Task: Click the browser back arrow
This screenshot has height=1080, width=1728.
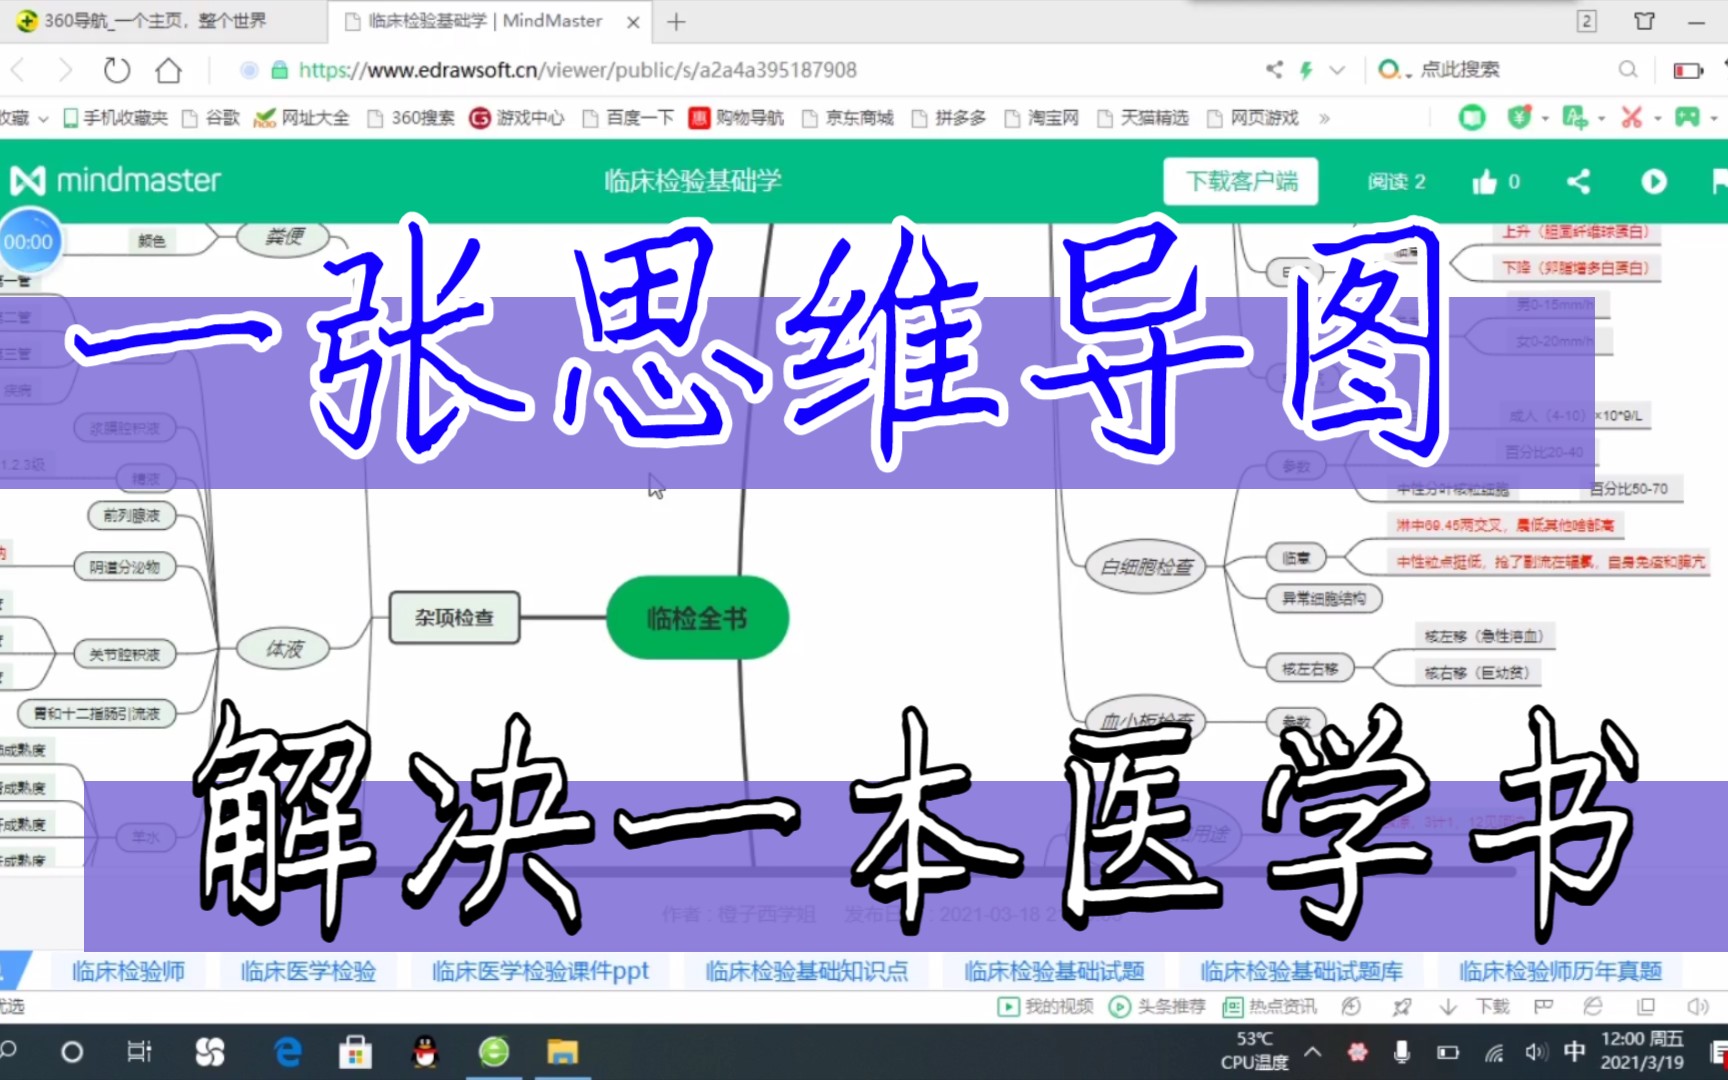Action: pyautogui.click(x=18, y=70)
